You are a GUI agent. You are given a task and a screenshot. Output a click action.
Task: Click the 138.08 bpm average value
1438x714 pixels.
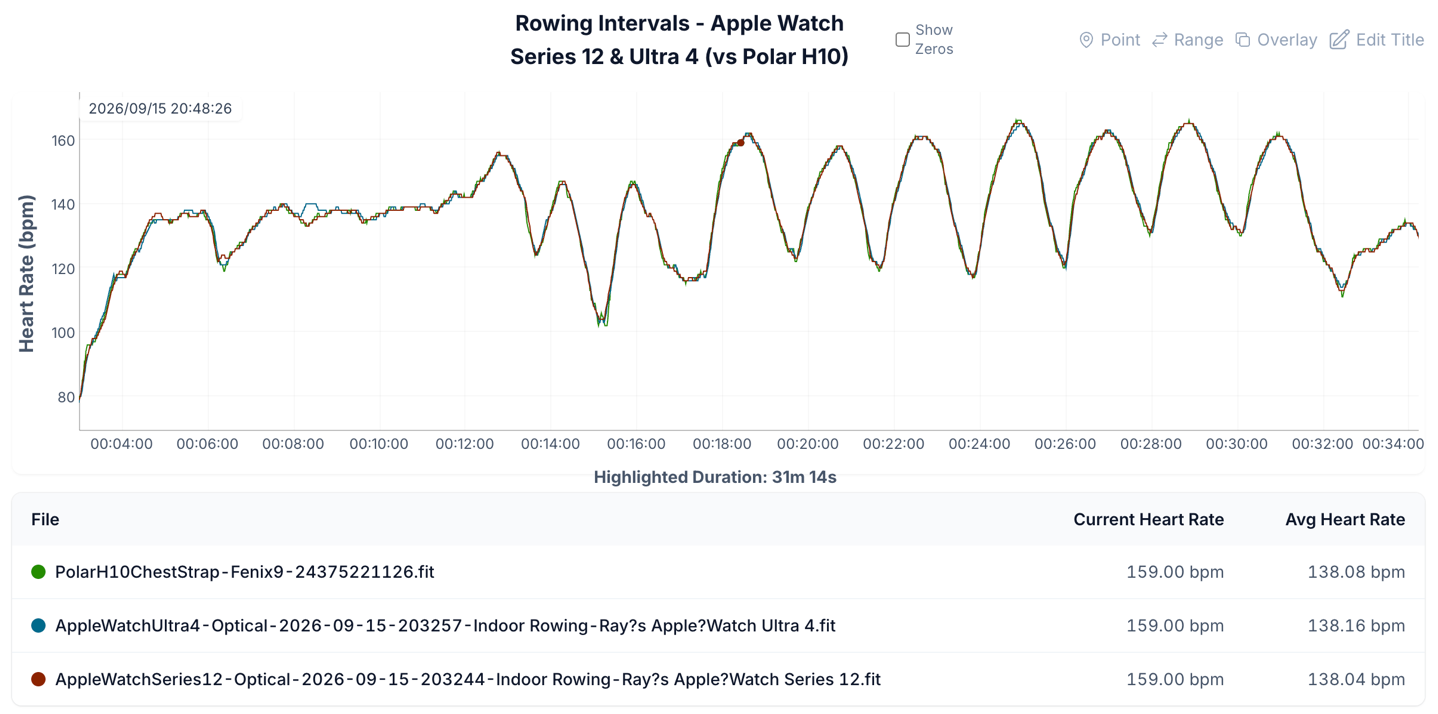[x=1356, y=572]
